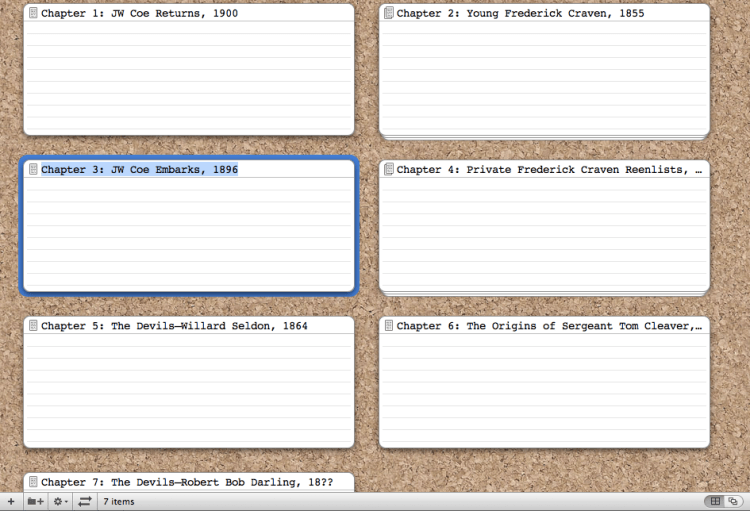Screen dimensions: 750x511
Task: Click document icon on Chapter 1 card
Action: pos(33,14)
